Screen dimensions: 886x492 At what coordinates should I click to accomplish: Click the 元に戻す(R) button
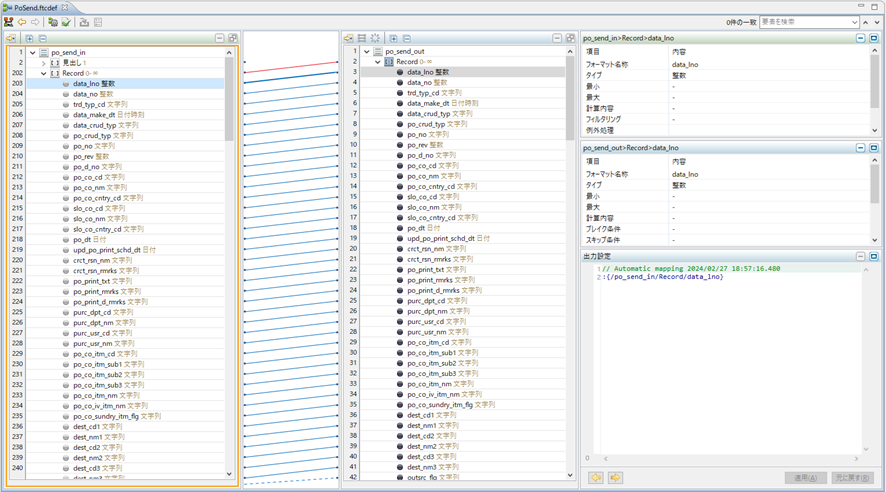coord(852,478)
